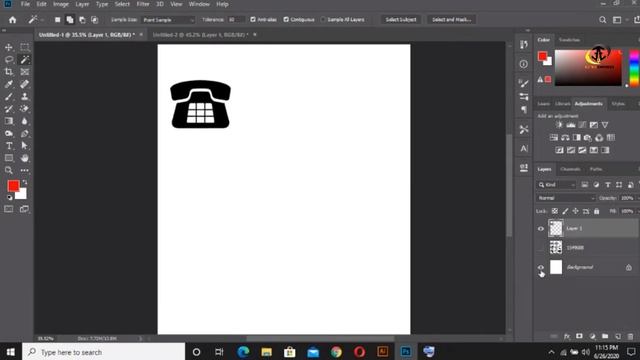
Task: Select the Rectangular Marquee tool
Action: (25, 47)
